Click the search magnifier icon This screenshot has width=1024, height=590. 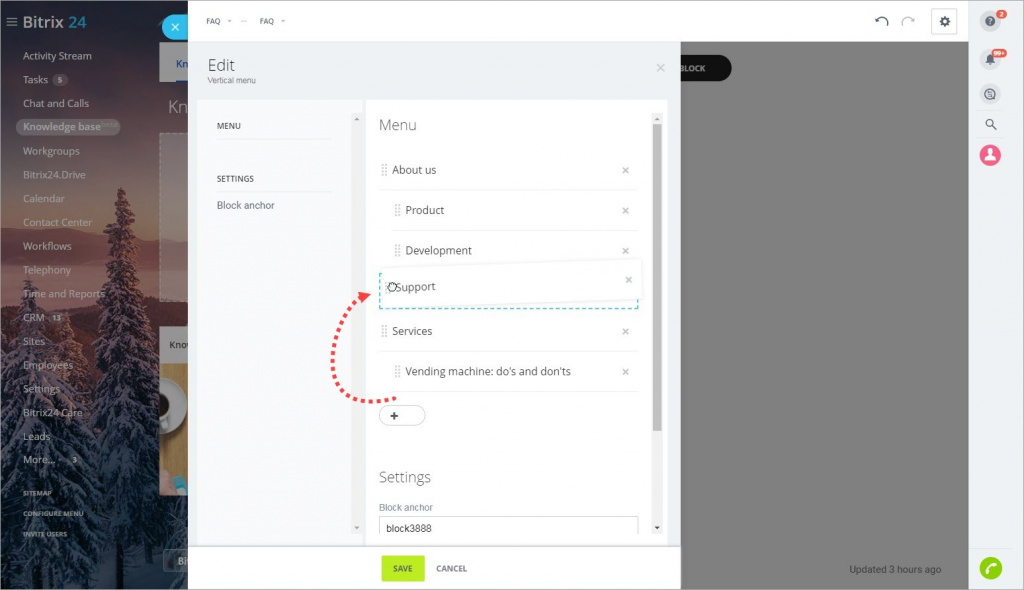(991, 124)
